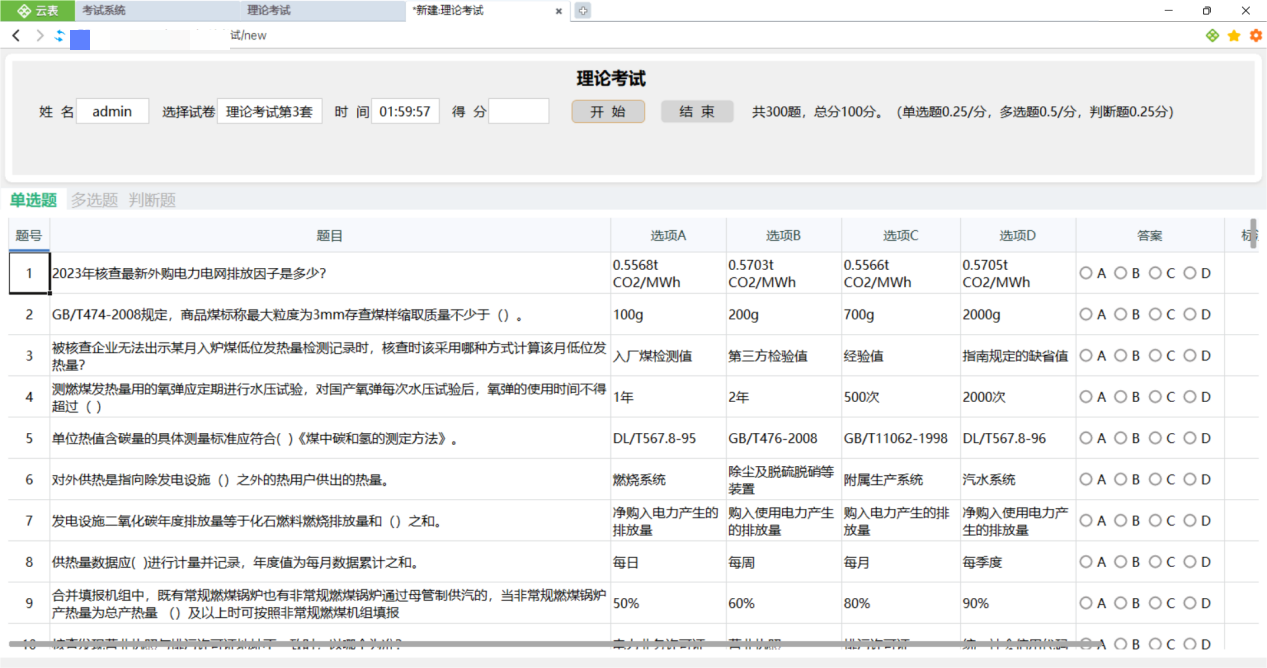Click the 2000次 option cell
The width and height of the screenshot is (1267, 668).
click(x=1018, y=397)
